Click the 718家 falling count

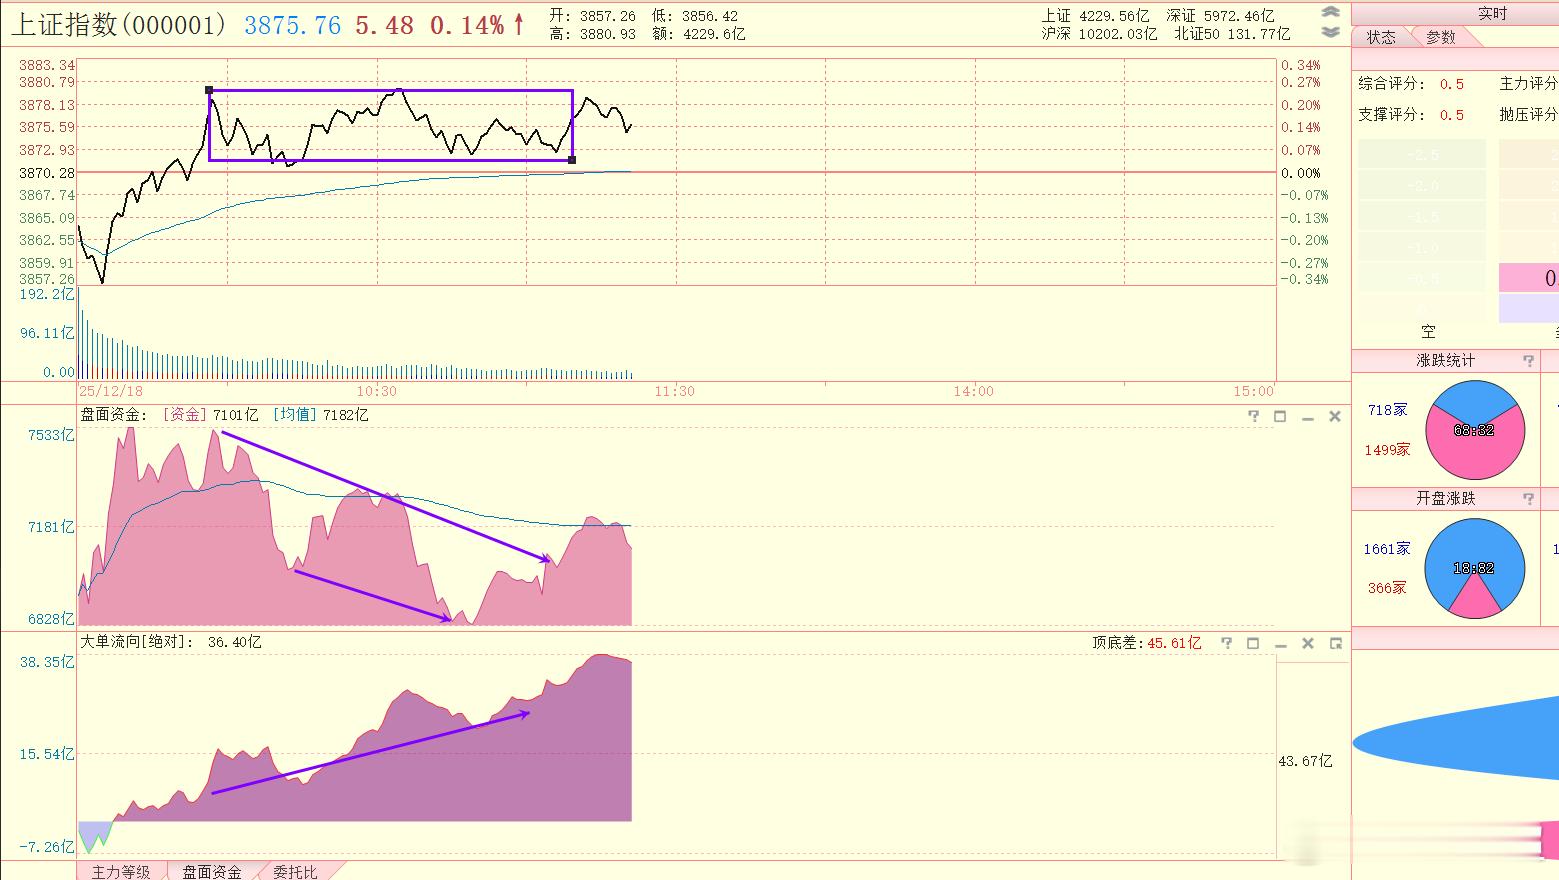[x=1387, y=411]
